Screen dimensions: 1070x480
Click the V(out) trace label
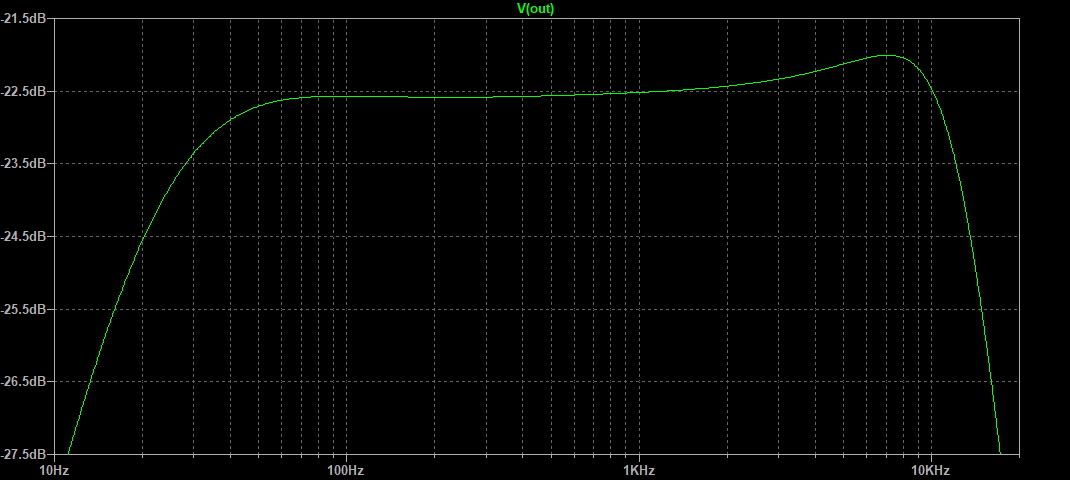pyautogui.click(x=536, y=8)
